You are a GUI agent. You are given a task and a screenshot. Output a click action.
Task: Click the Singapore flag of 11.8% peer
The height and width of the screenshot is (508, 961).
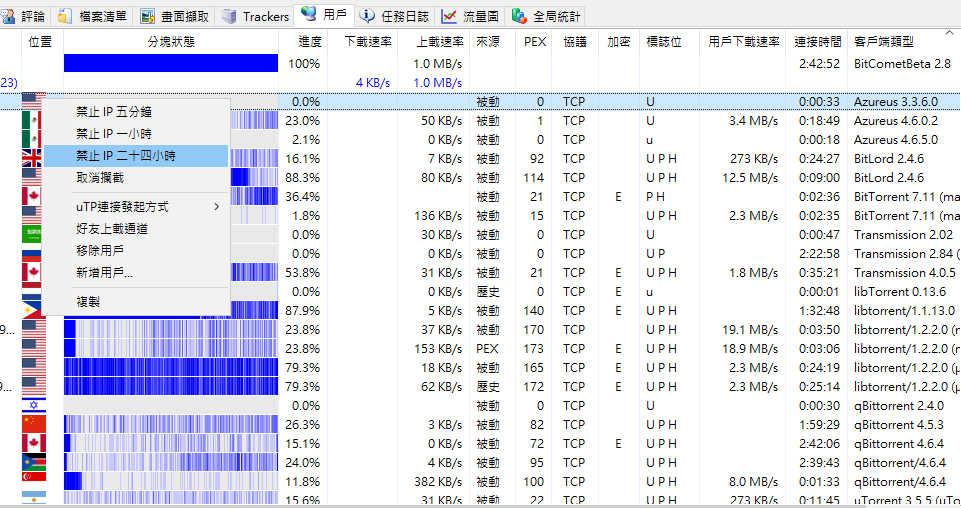point(34,482)
